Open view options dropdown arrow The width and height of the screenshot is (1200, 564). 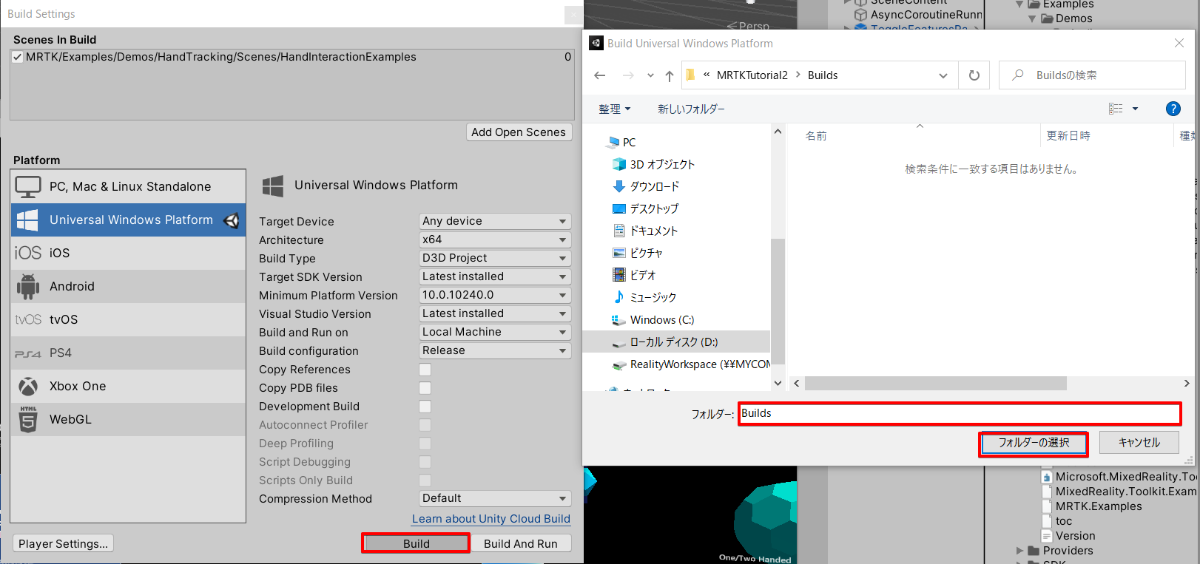coord(1135,108)
